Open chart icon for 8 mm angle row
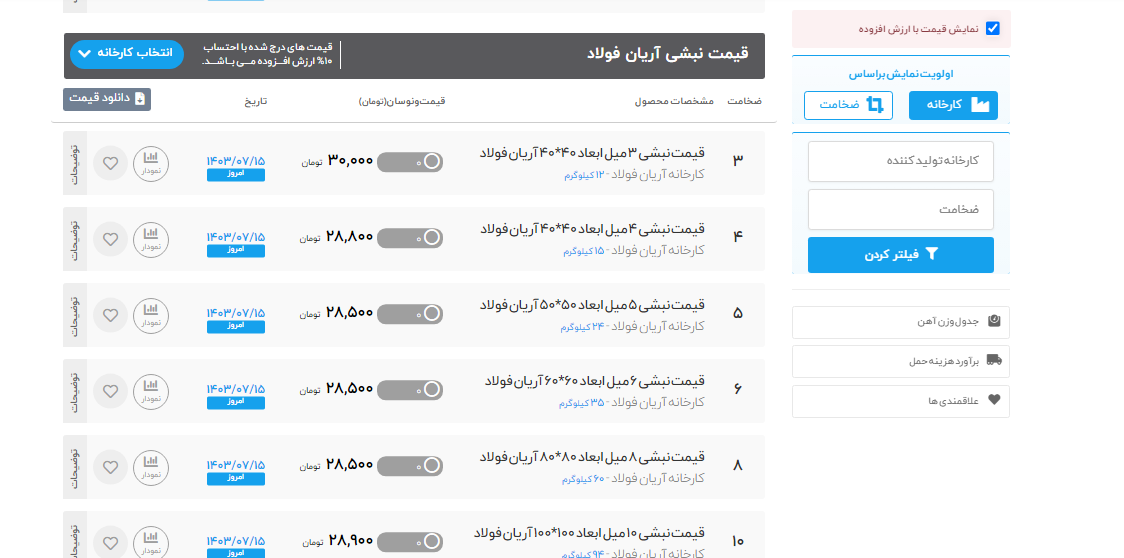 pos(151,467)
